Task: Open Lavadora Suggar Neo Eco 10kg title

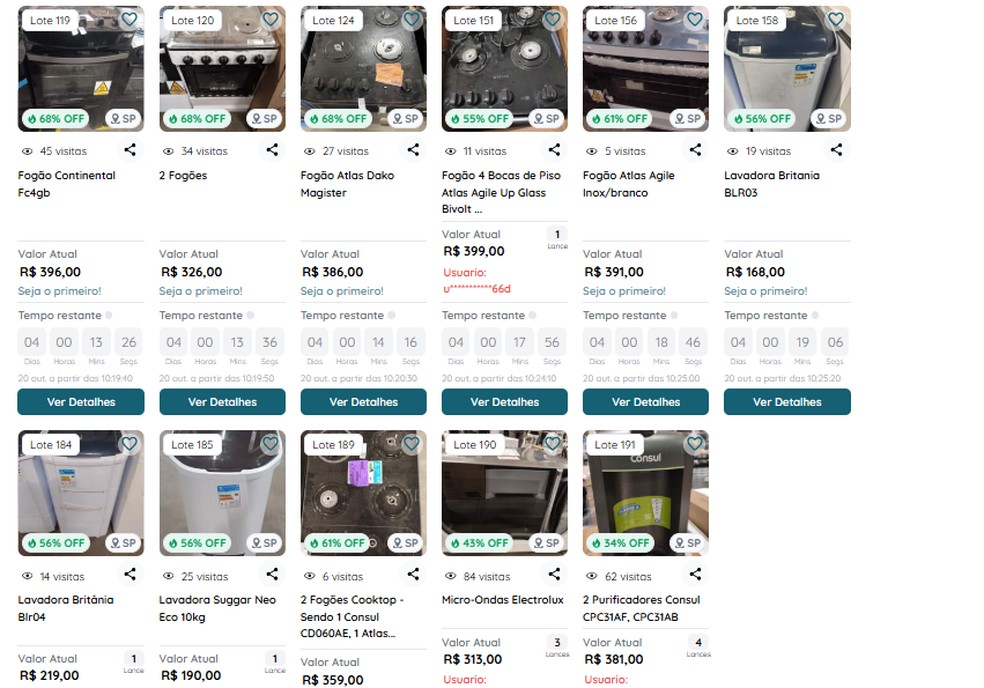Action: pos(218,608)
